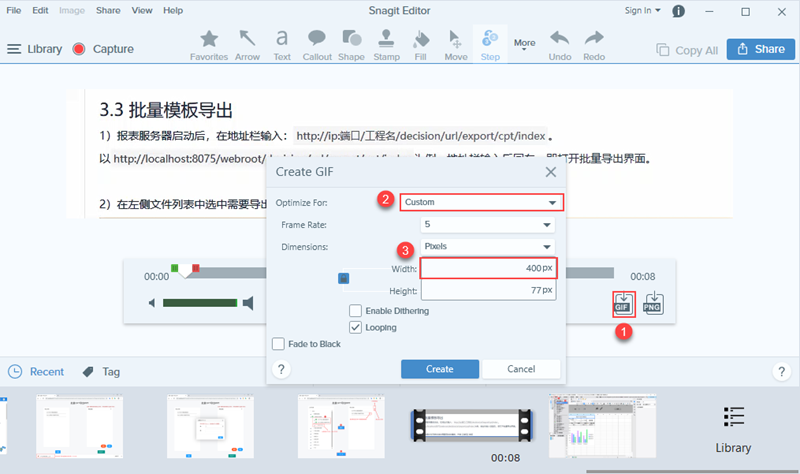Open the Share menu
This screenshot has width=800, height=474.
point(108,10)
